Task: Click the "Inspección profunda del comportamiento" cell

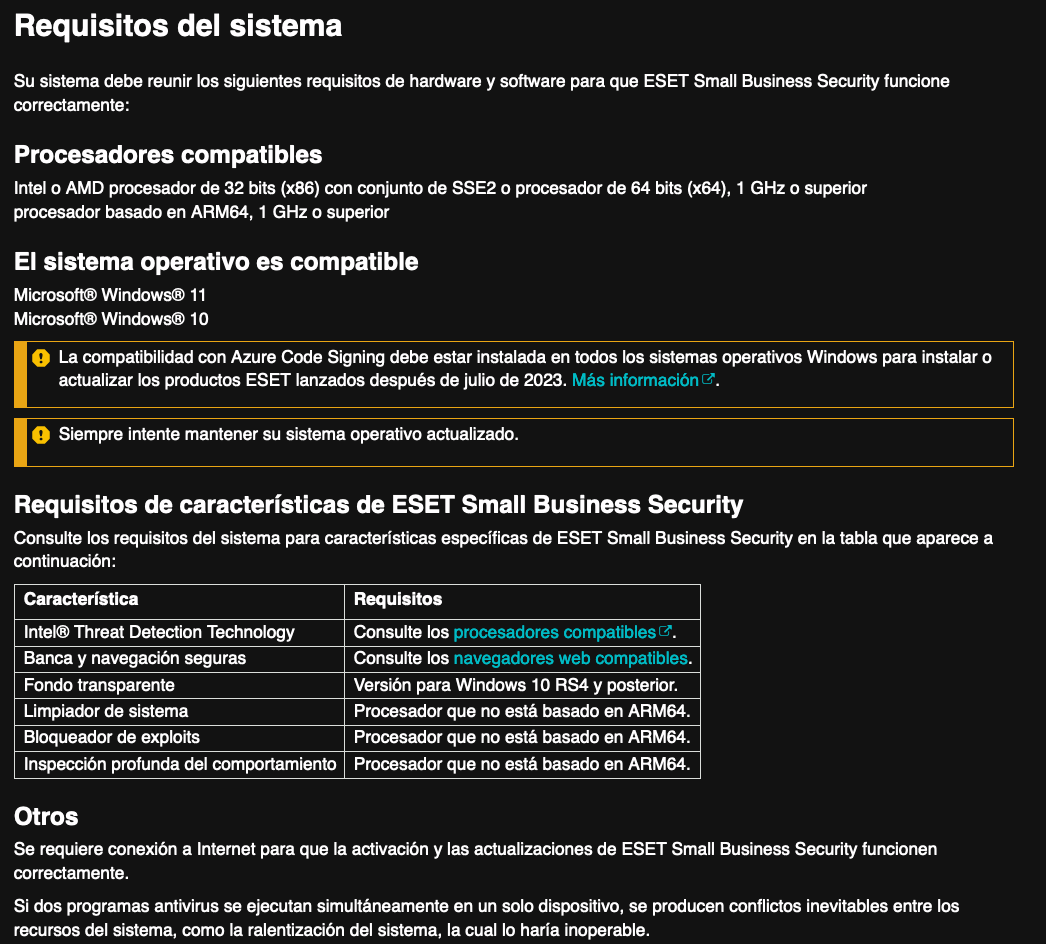Action: (180, 764)
